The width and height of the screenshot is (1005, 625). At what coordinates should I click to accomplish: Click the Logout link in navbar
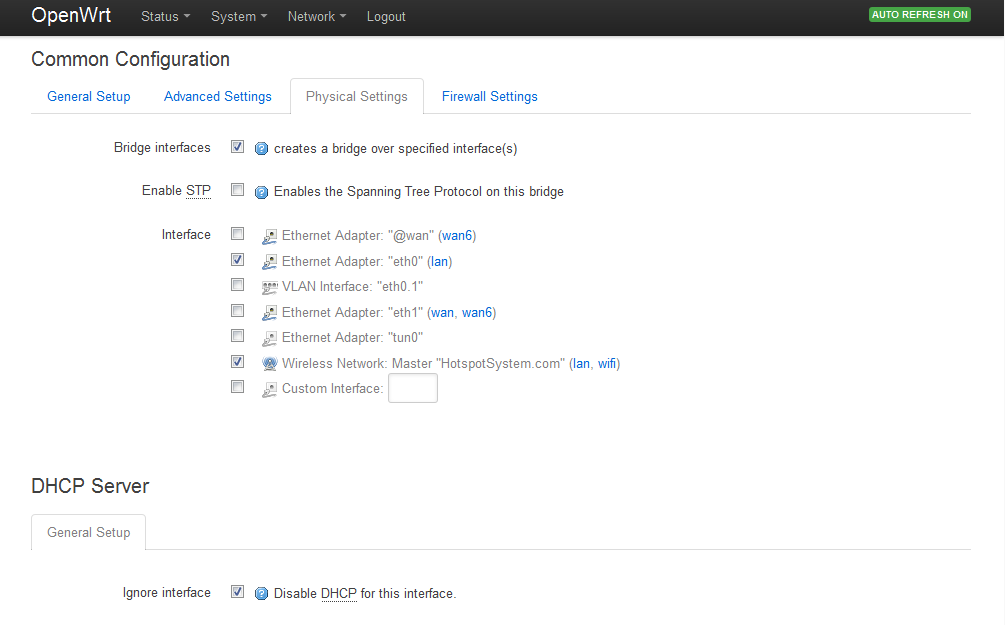386,17
